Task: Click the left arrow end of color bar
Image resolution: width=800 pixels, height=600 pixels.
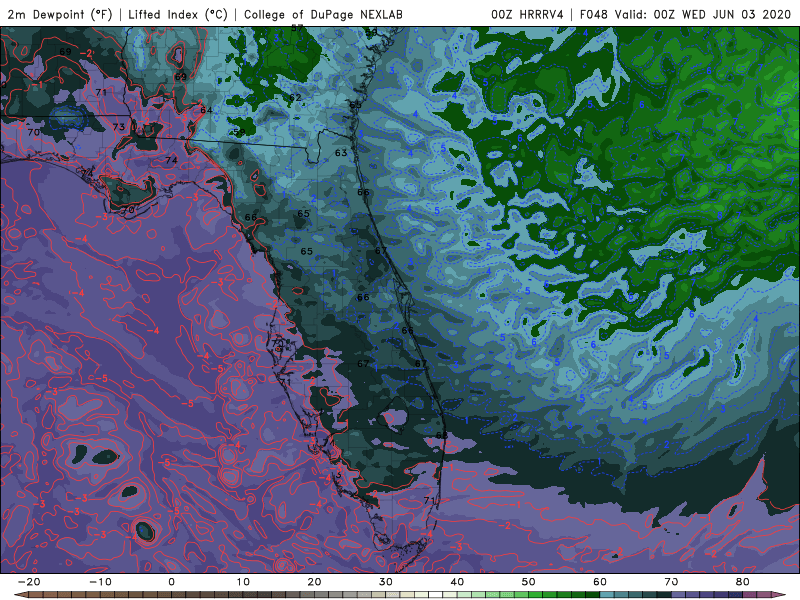Action: pos(20,595)
